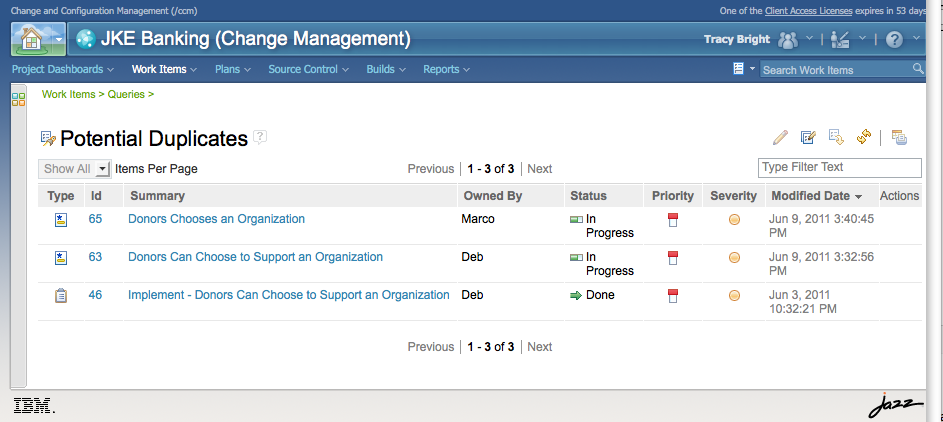Open Donors Chooses an Organization link
The width and height of the screenshot is (943, 422).
click(217, 219)
